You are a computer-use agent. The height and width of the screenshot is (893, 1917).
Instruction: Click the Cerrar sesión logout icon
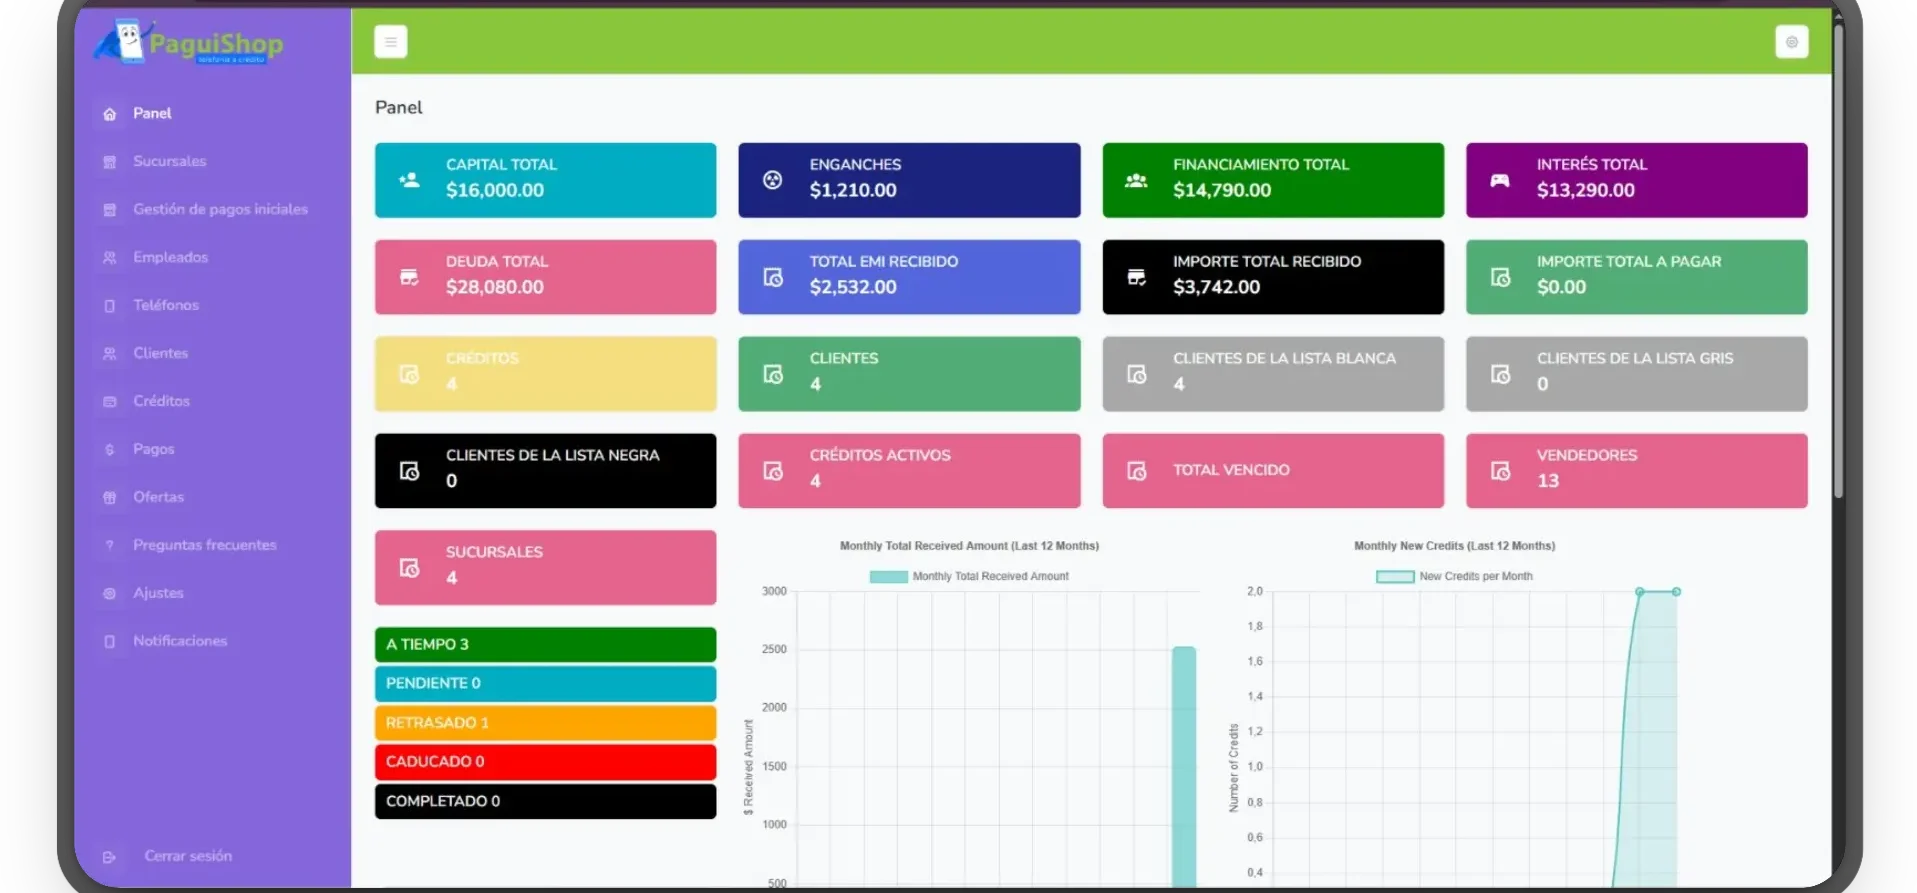tap(110, 857)
